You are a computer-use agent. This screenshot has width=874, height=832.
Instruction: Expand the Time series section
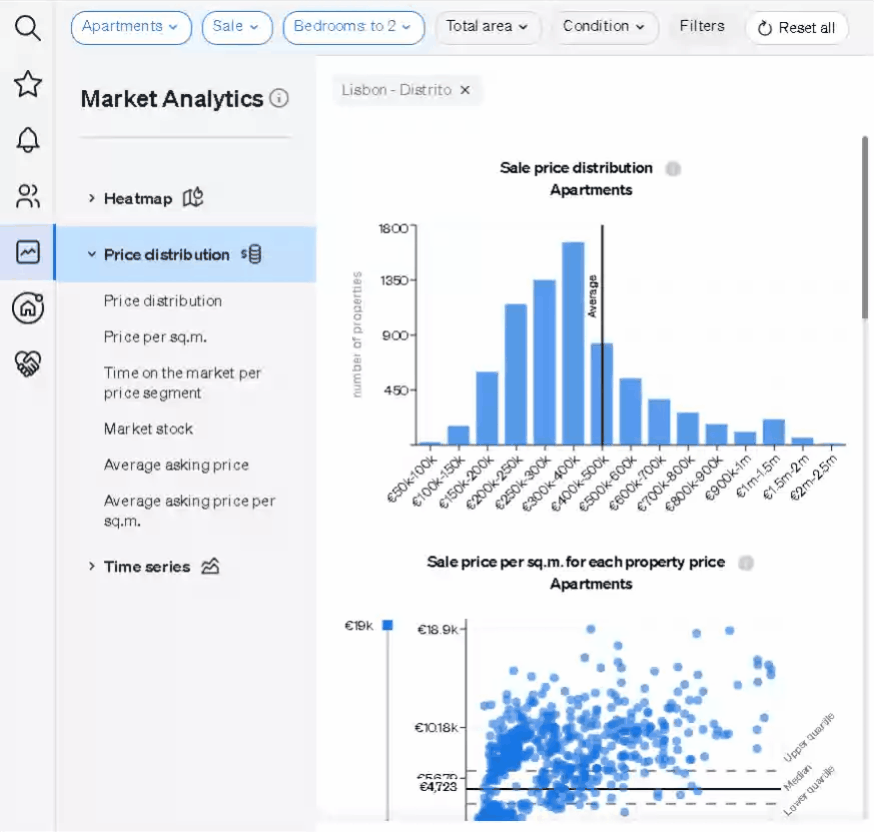tap(146, 566)
